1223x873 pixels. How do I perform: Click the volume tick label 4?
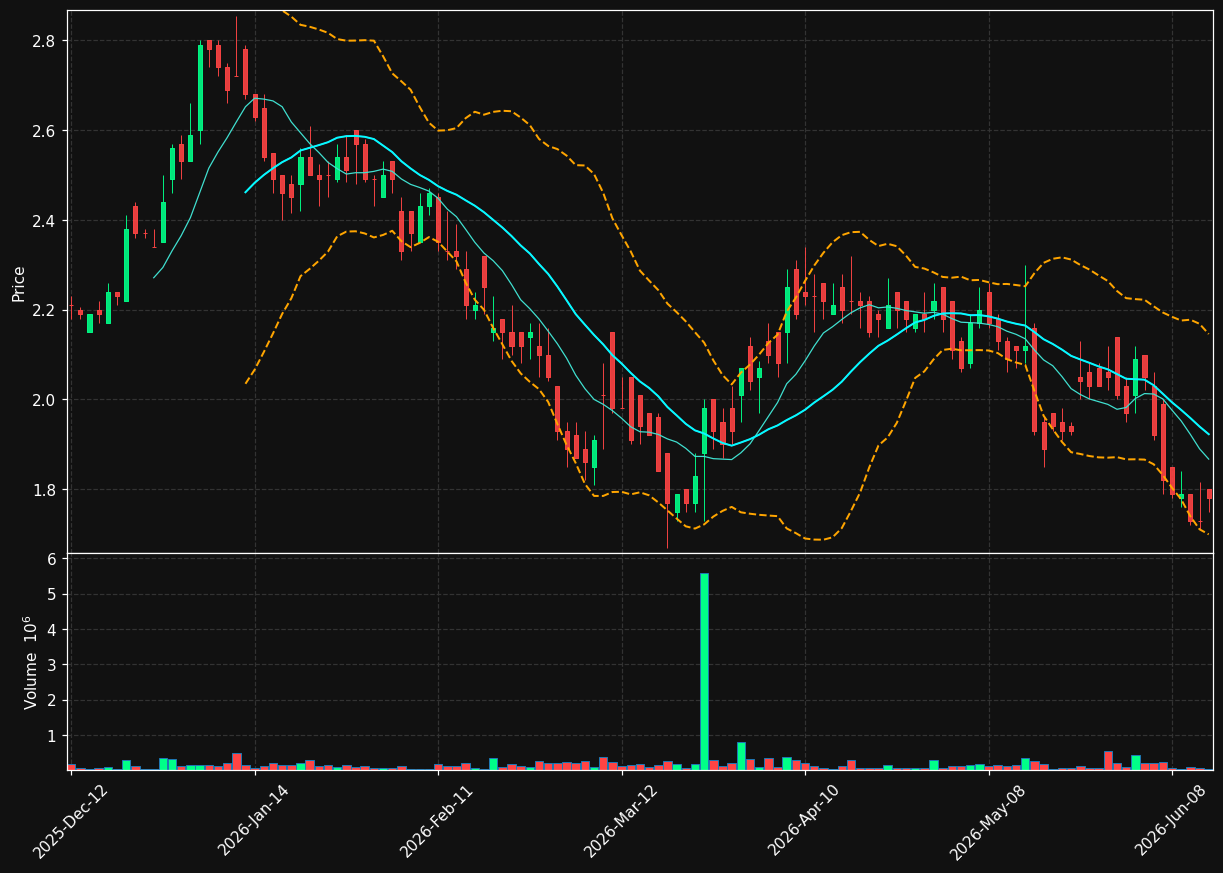point(52,630)
